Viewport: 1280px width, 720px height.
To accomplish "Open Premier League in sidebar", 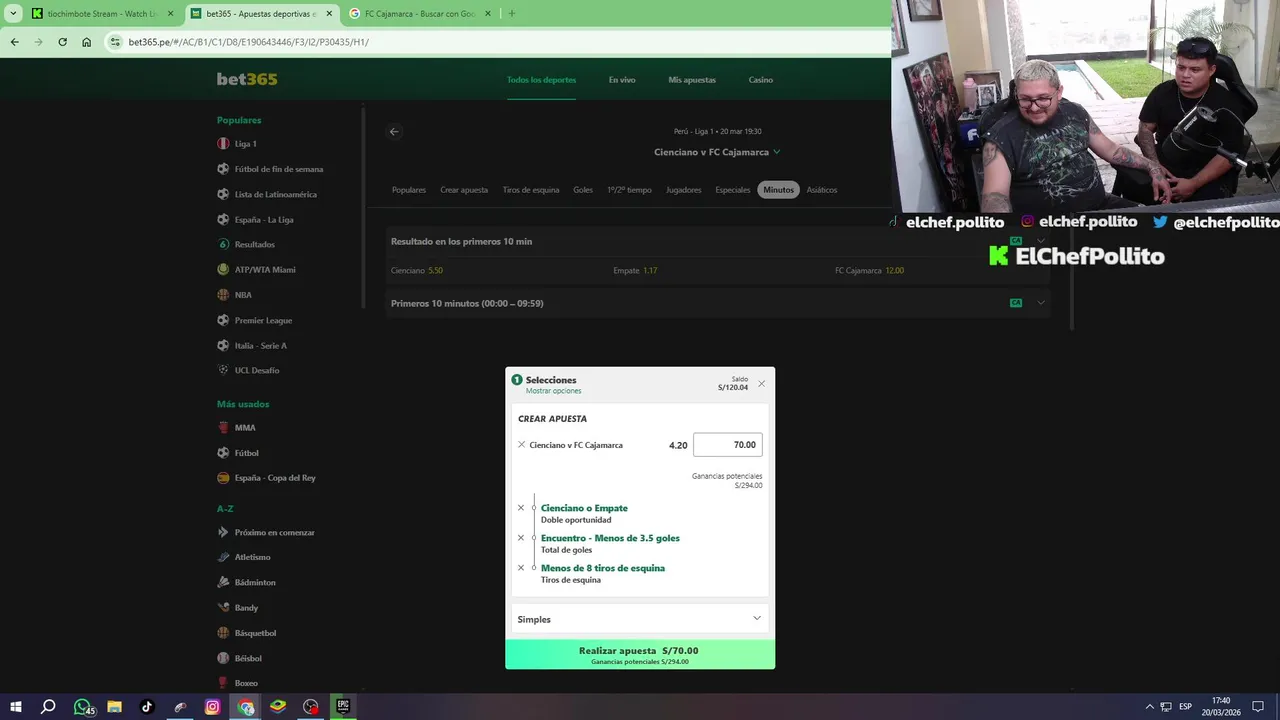I will (263, 320).
